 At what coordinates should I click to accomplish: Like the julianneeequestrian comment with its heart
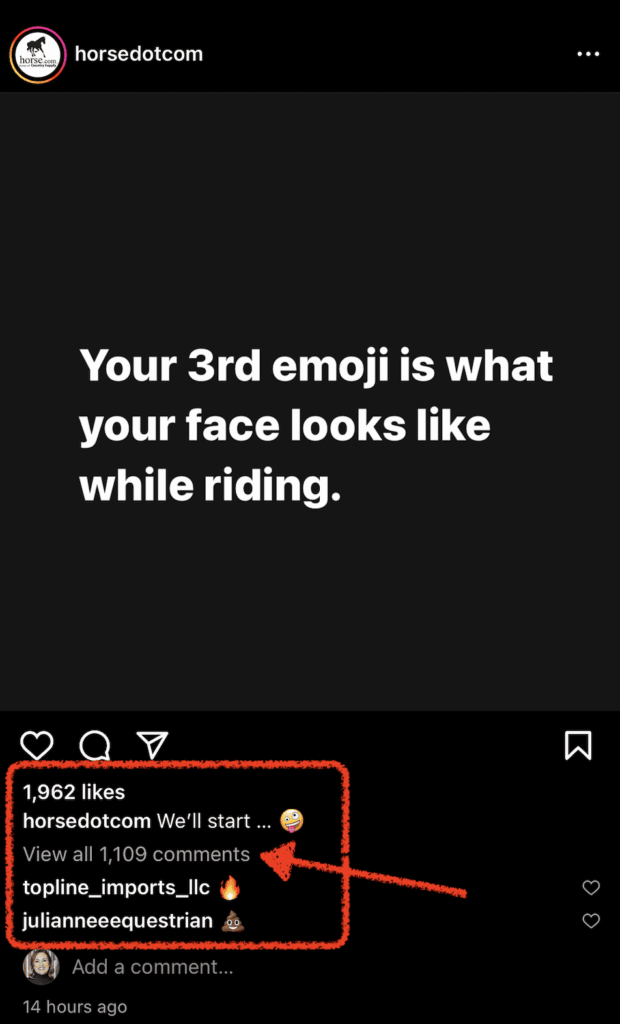[591, 921]
